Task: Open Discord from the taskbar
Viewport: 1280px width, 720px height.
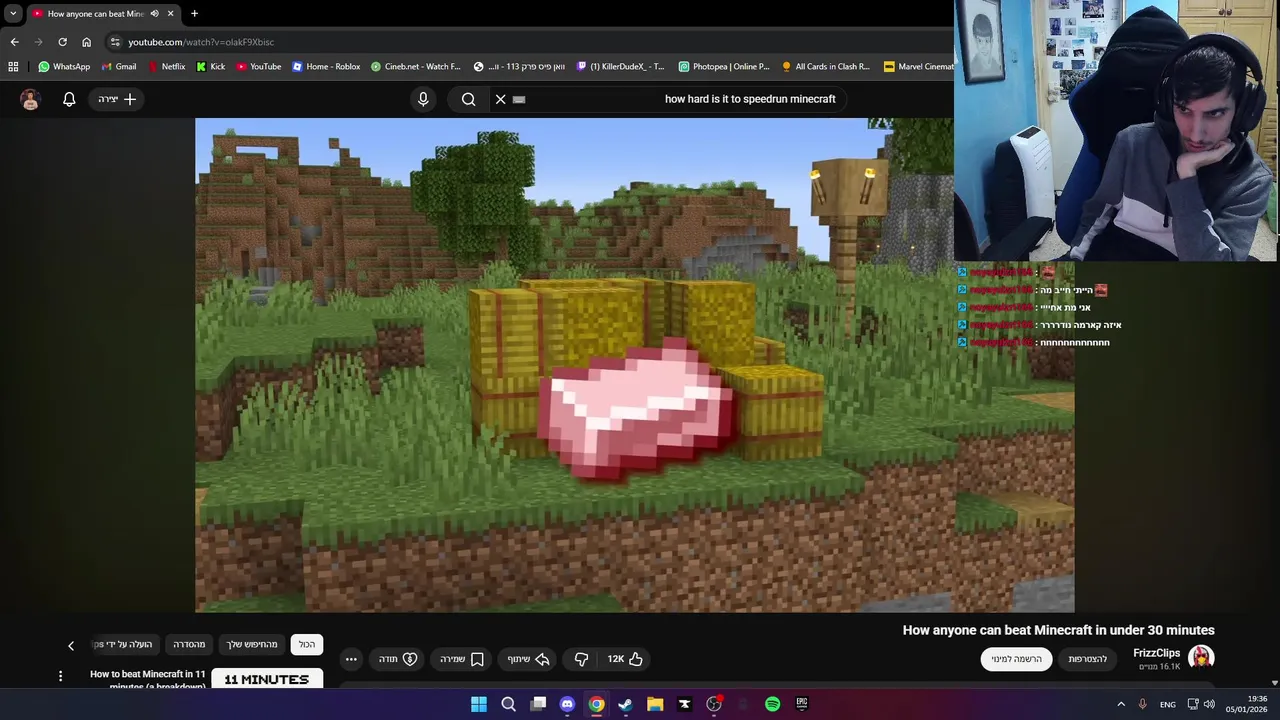Action: click(x=567, y=704)
